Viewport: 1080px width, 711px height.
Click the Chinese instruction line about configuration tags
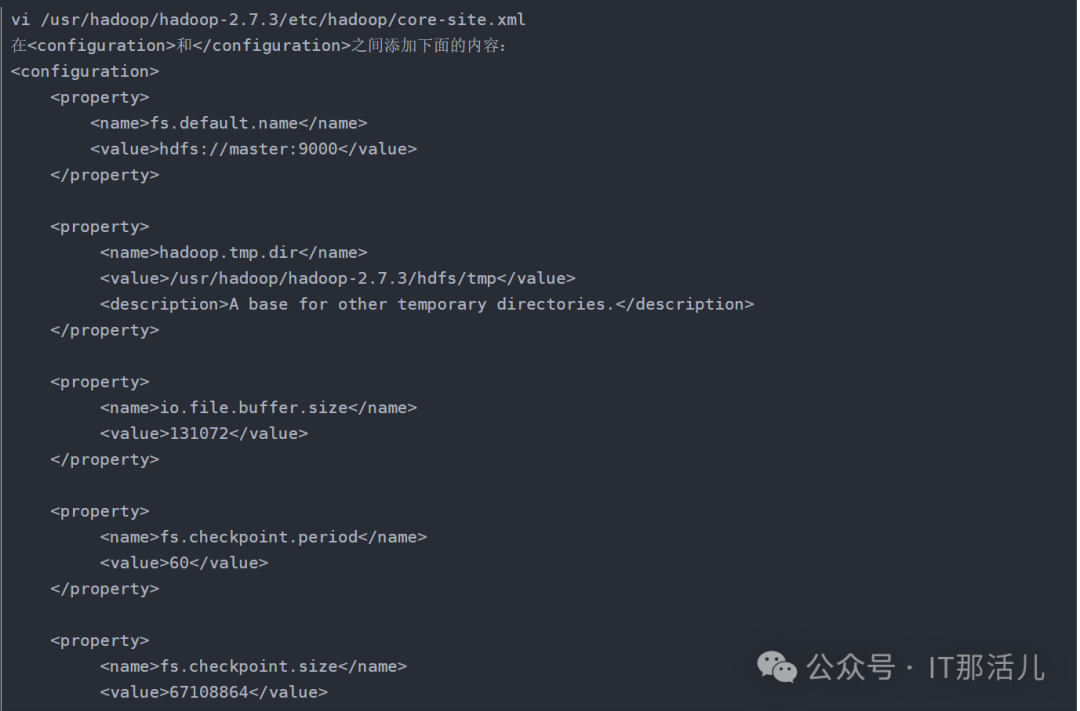[259, 45]
